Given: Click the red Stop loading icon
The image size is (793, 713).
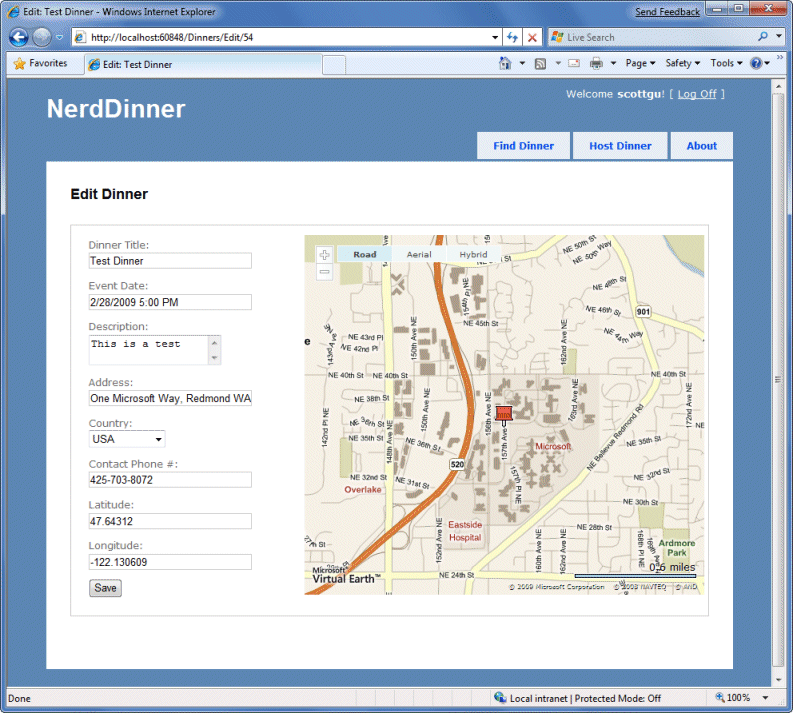Looking at the screenshot, I should coord(532,37).
